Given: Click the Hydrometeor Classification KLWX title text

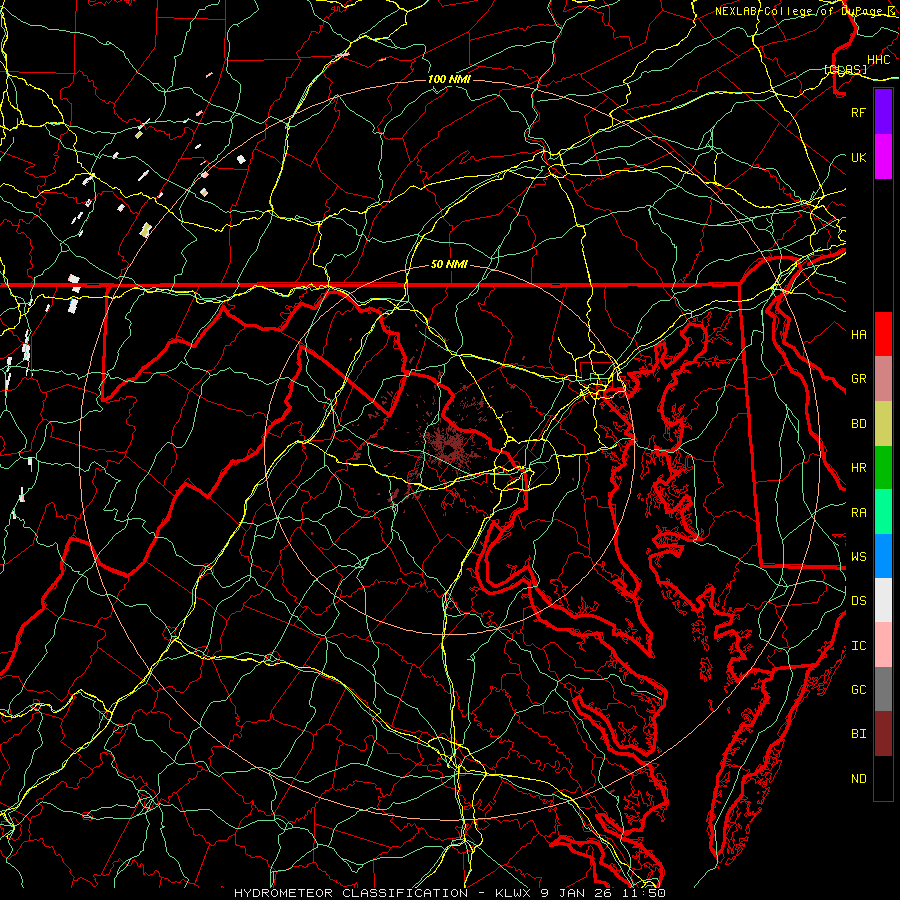Looking at the screenshot, I should point(449,893).
